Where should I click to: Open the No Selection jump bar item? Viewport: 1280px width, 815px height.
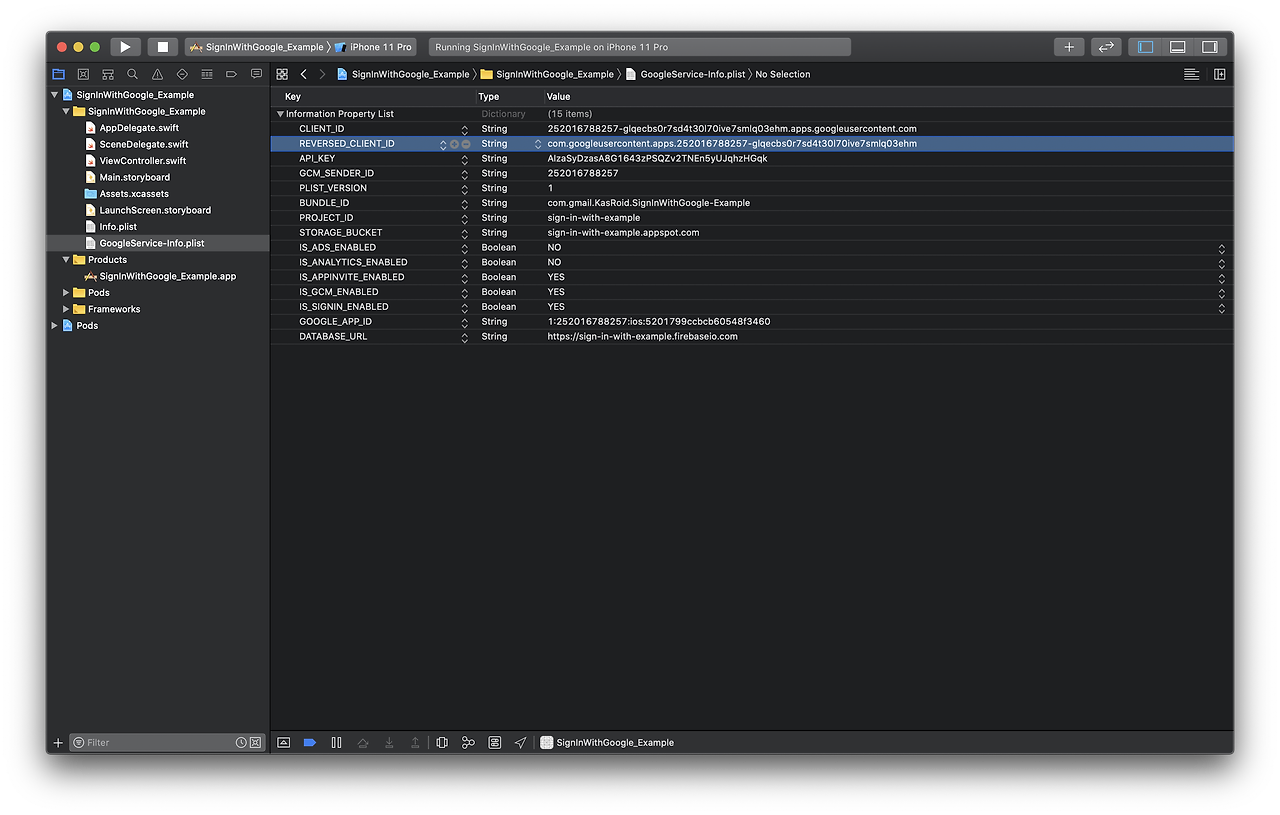[x=783, y=74]
